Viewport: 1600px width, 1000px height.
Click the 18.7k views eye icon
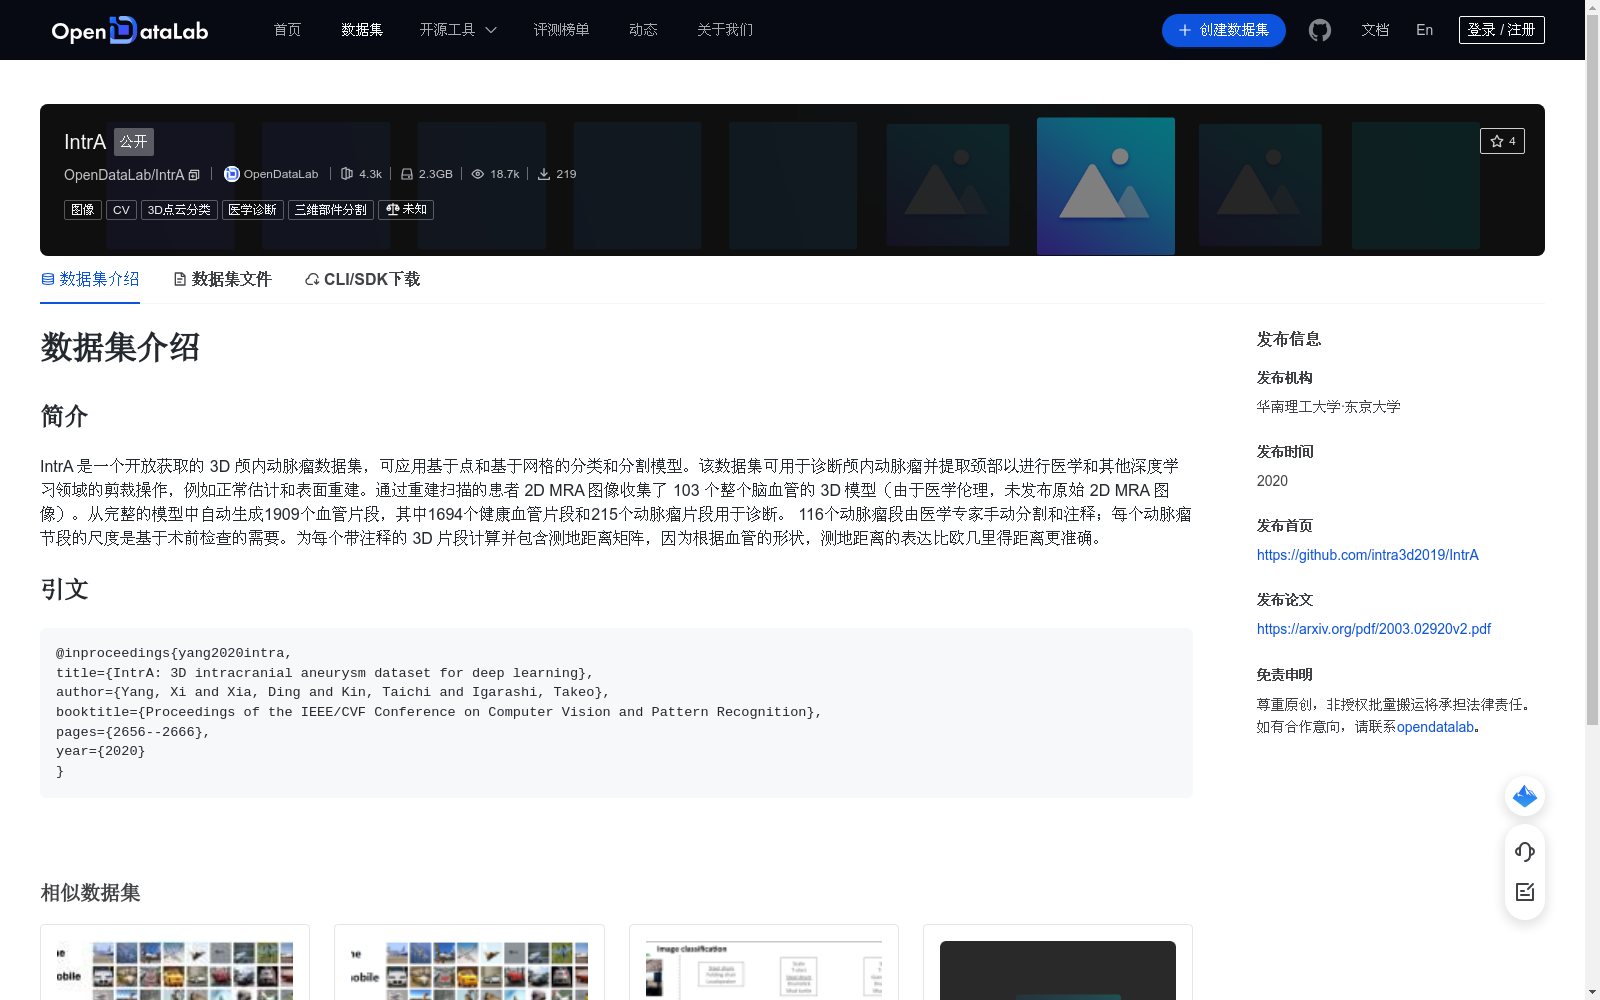478,174
